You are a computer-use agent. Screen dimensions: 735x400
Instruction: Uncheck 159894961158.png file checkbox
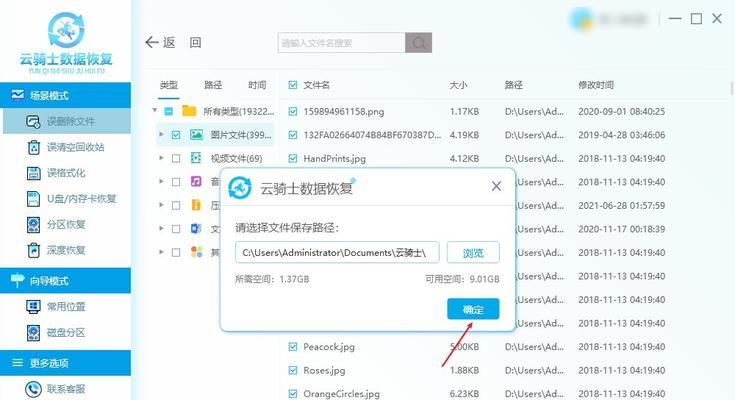293,112
